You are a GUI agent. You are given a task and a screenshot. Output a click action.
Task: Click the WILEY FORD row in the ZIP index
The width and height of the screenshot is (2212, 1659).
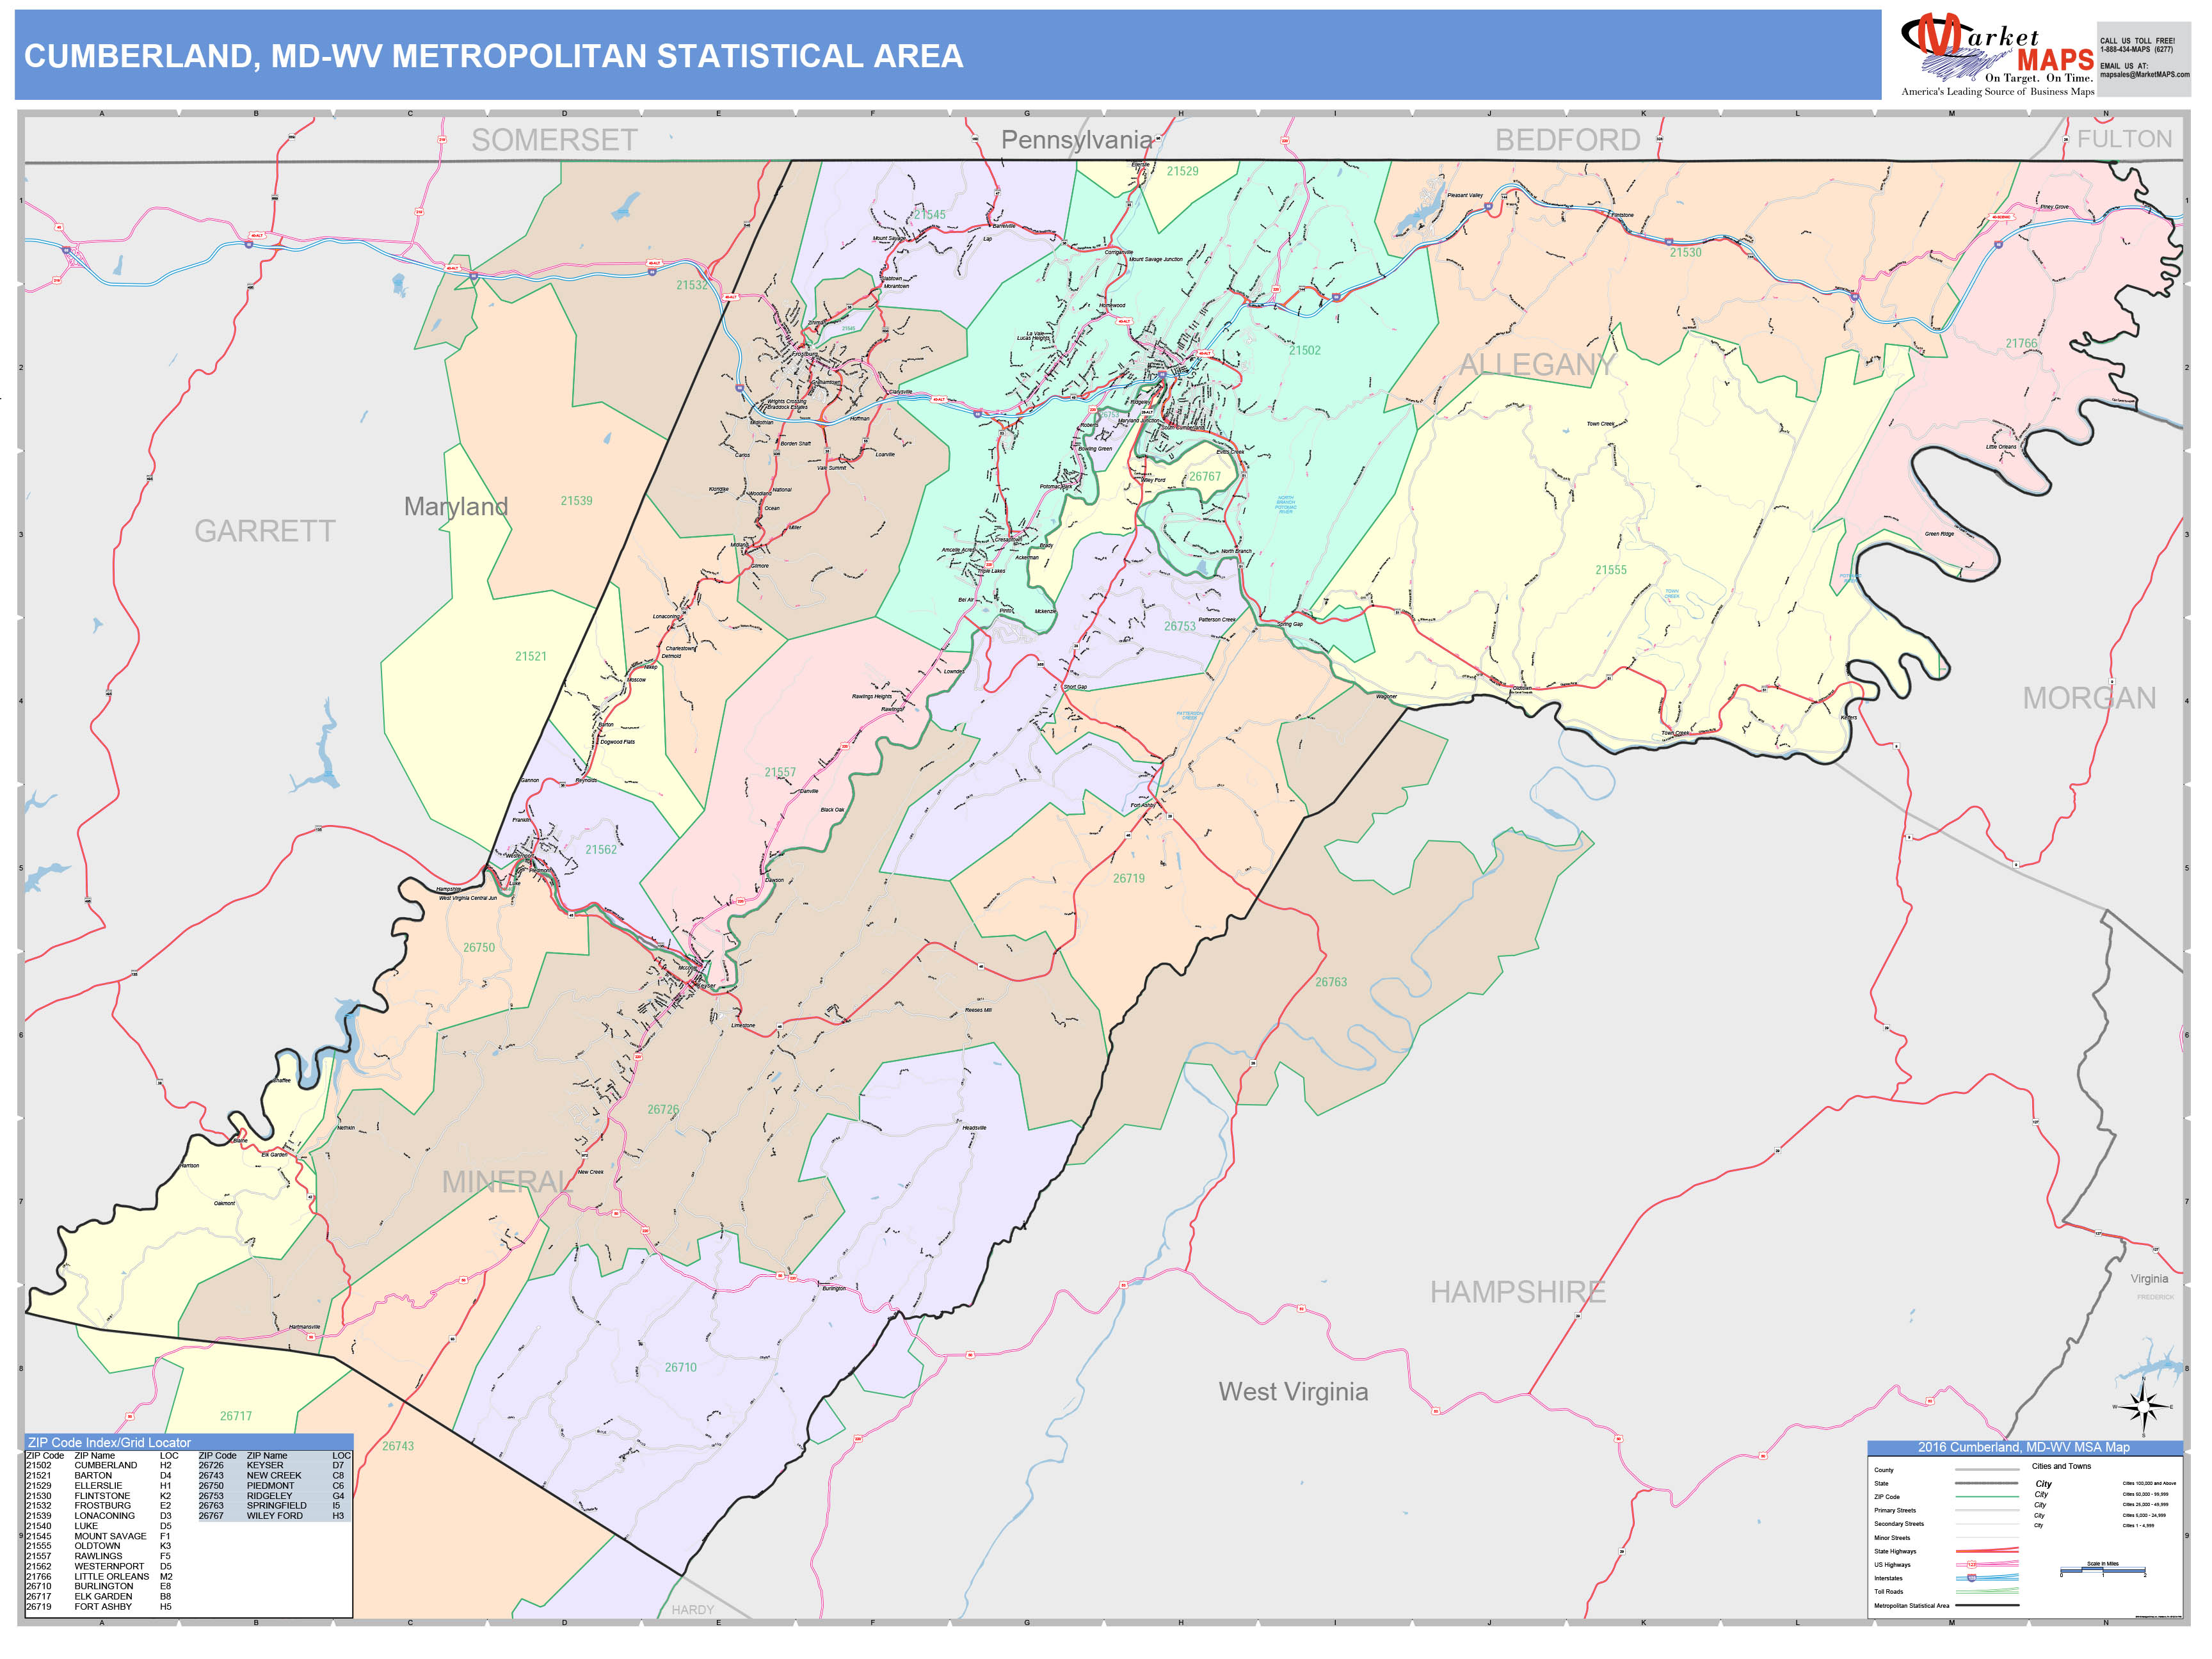click(272, 1516)
